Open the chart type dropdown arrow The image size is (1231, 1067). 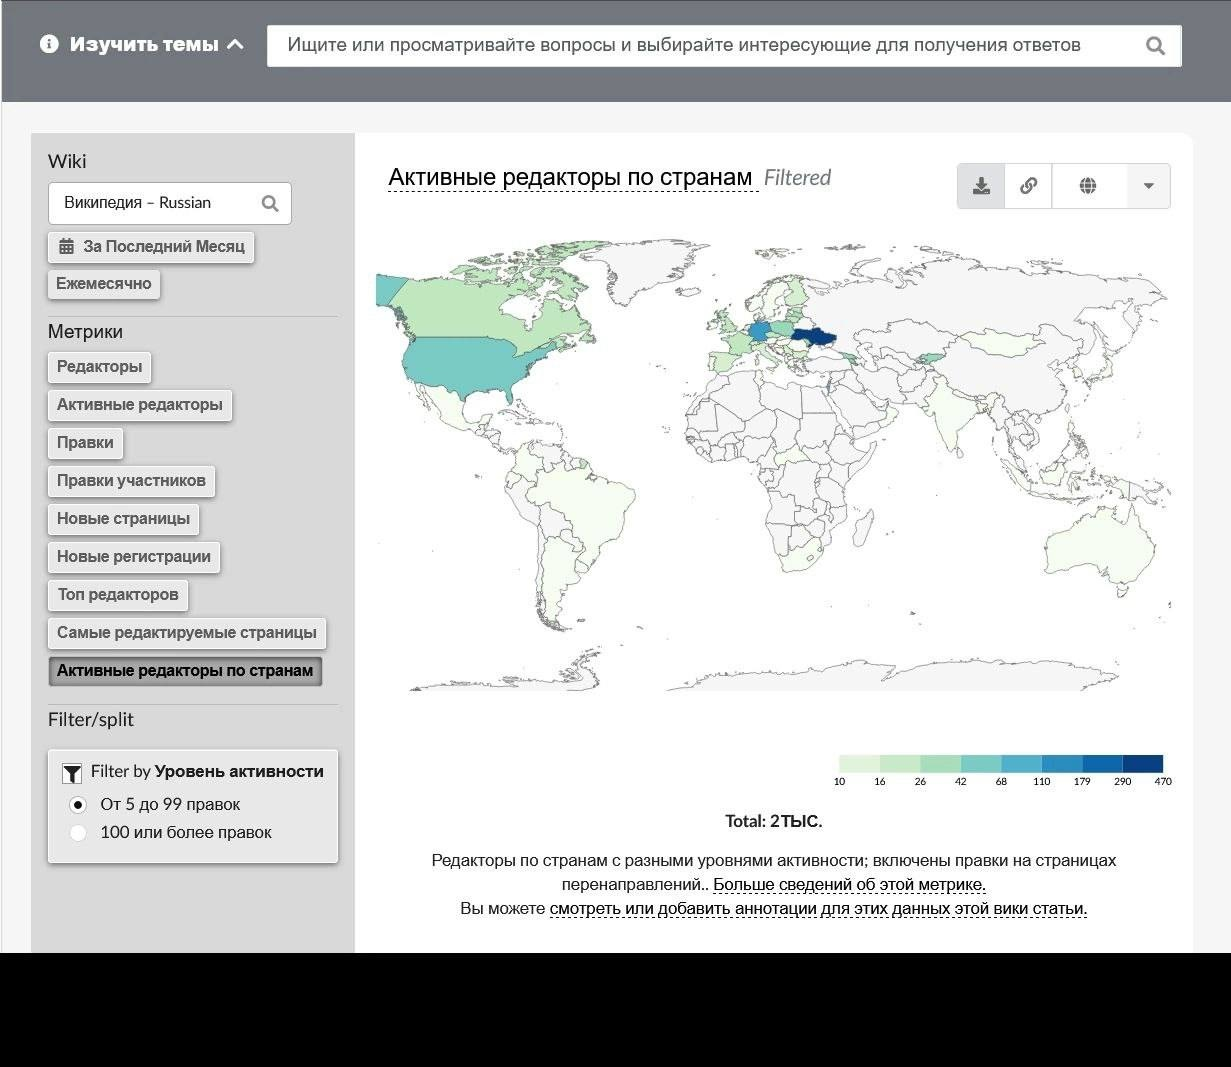tap(1148, 186)
